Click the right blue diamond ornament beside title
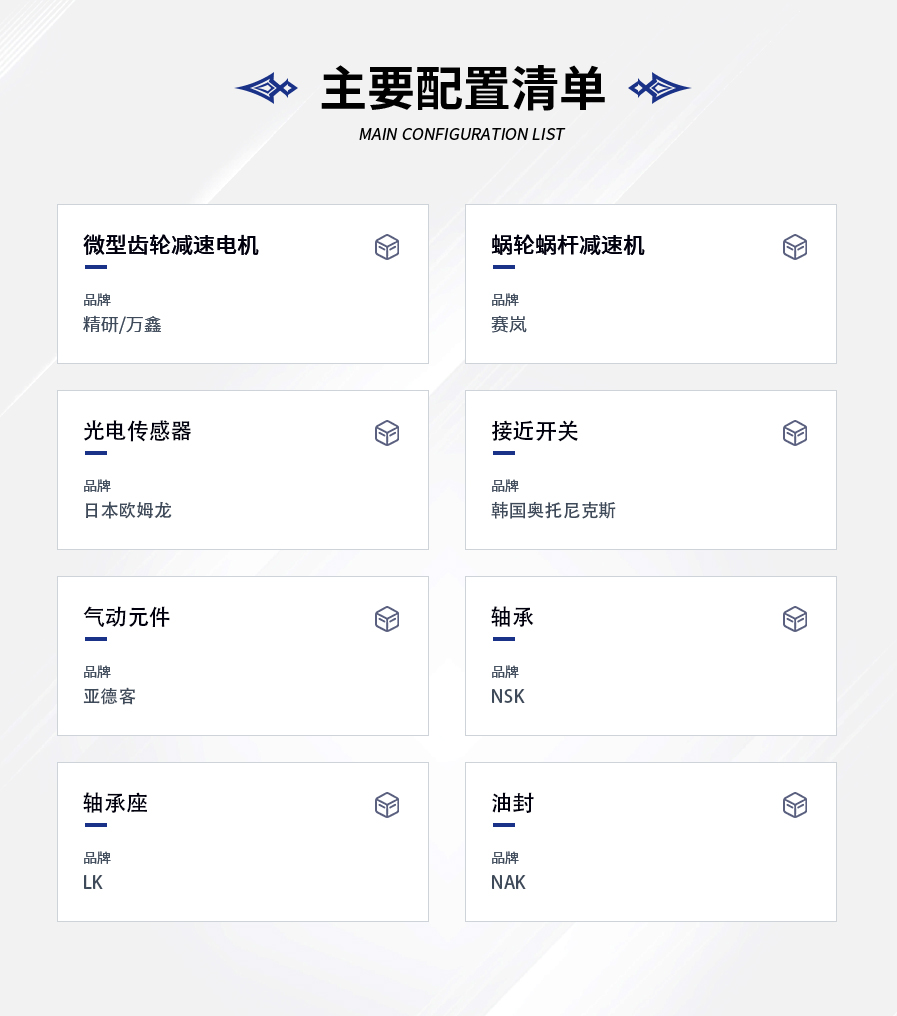Image resolution: width=897 pixels, height=1016 pixels. [x=659, y=87]
